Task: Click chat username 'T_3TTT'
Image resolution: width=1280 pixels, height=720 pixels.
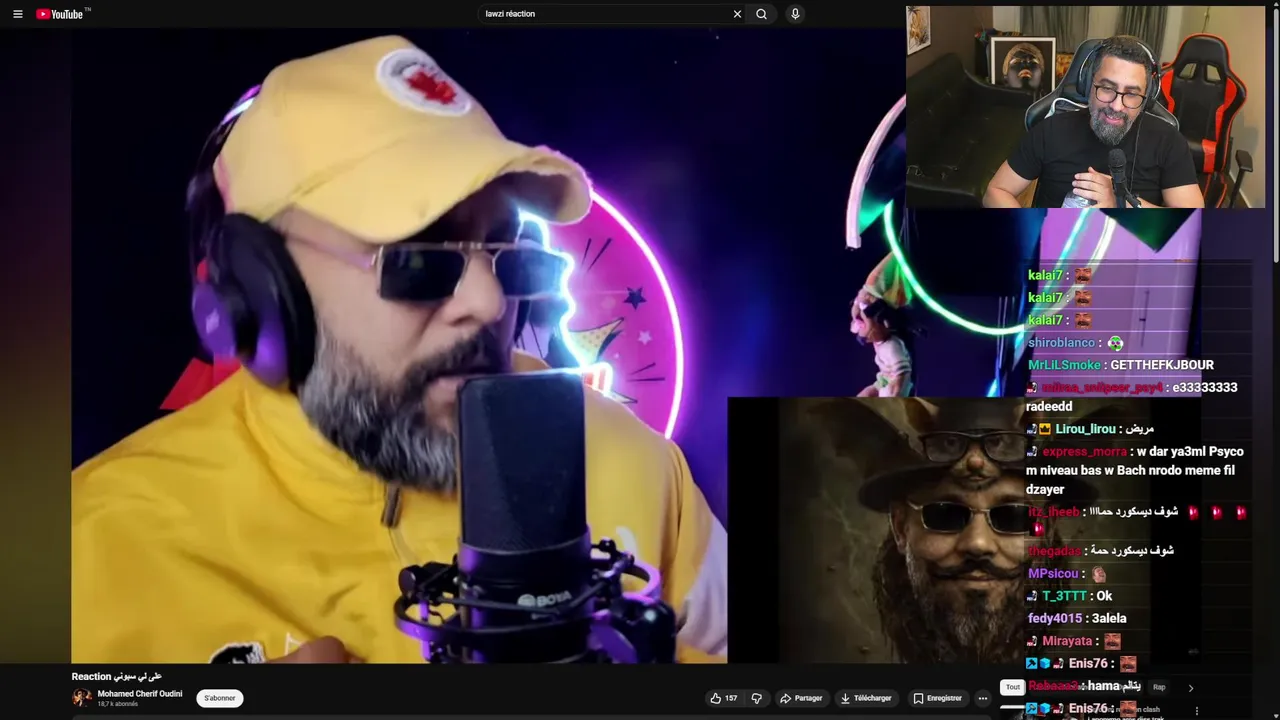Action: (1062, 596)
